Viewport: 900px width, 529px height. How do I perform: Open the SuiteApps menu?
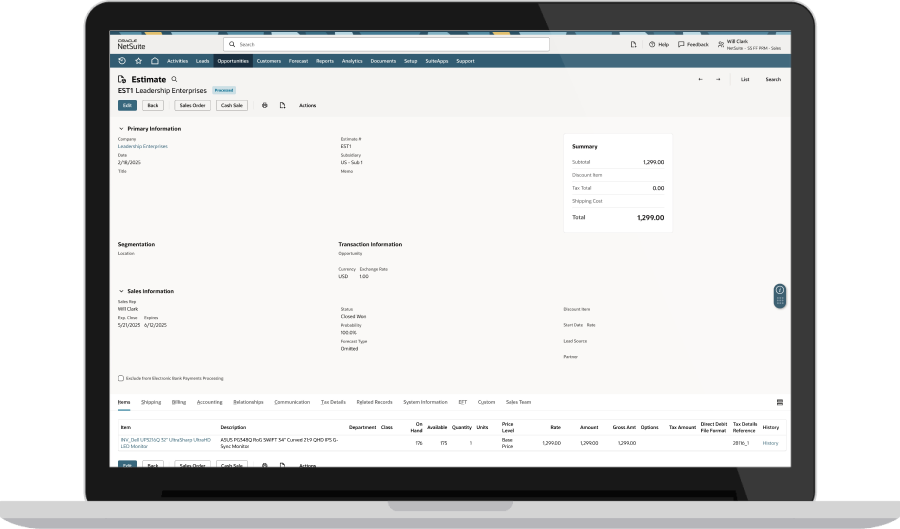pos(437,61)
